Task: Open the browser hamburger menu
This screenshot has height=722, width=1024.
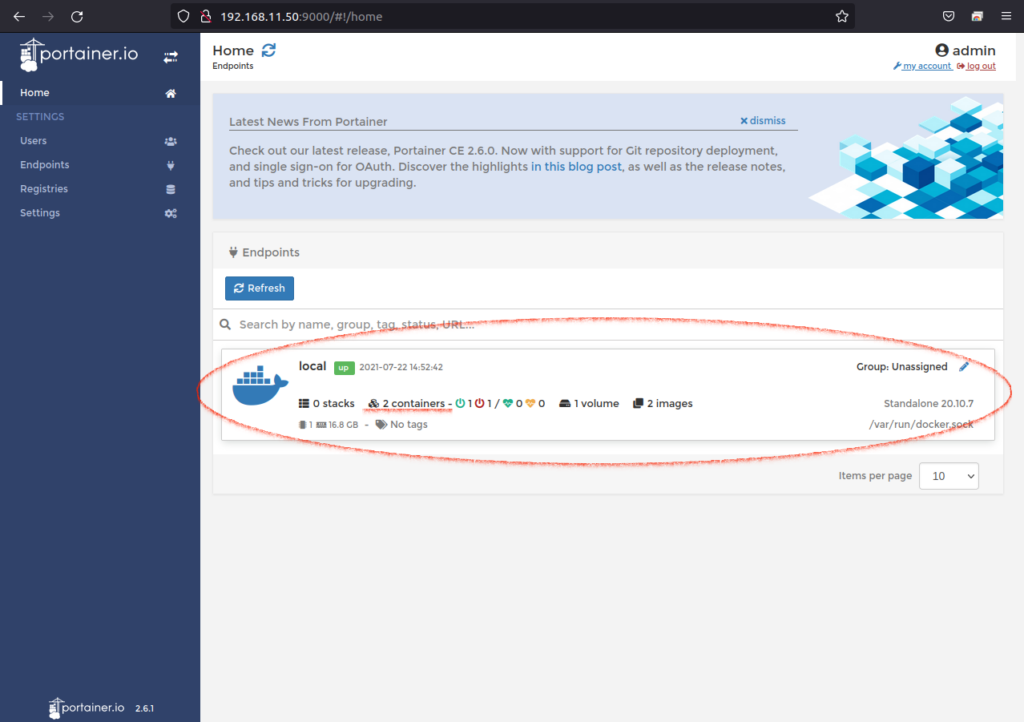Action: [x=1006, y=16]
